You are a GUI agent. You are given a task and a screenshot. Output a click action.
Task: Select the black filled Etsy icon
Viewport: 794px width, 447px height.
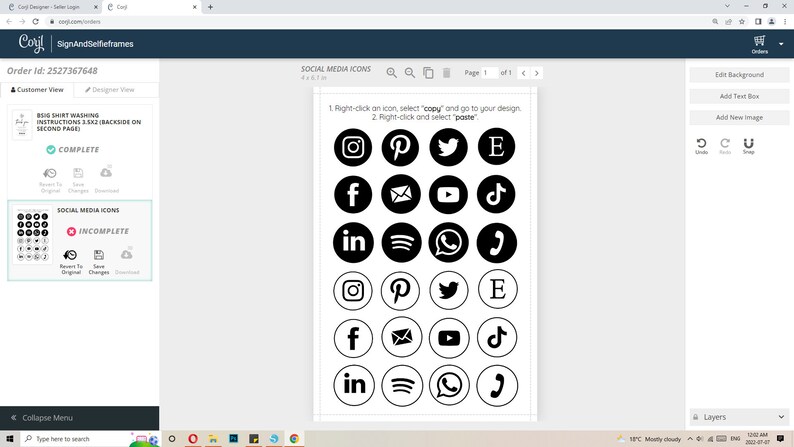[496, 147]
